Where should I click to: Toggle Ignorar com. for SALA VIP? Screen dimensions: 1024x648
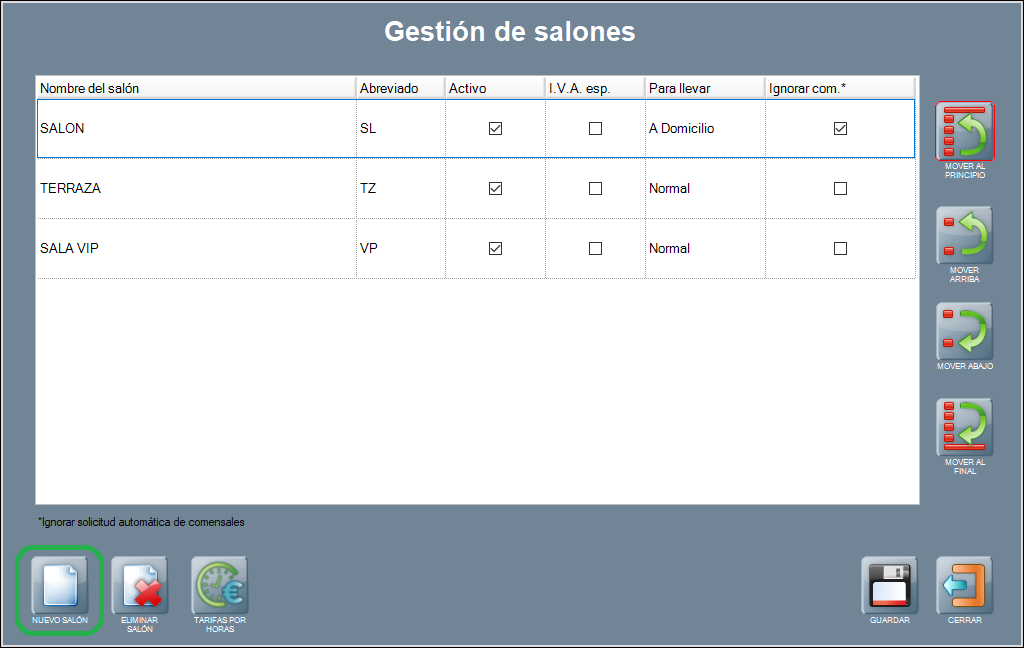840,249
